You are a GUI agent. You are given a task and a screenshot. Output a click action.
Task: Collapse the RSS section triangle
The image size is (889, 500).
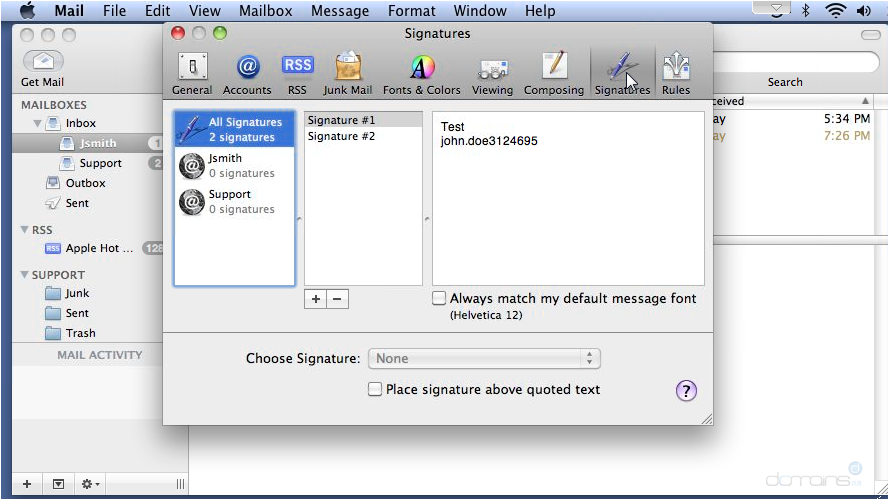24,230
